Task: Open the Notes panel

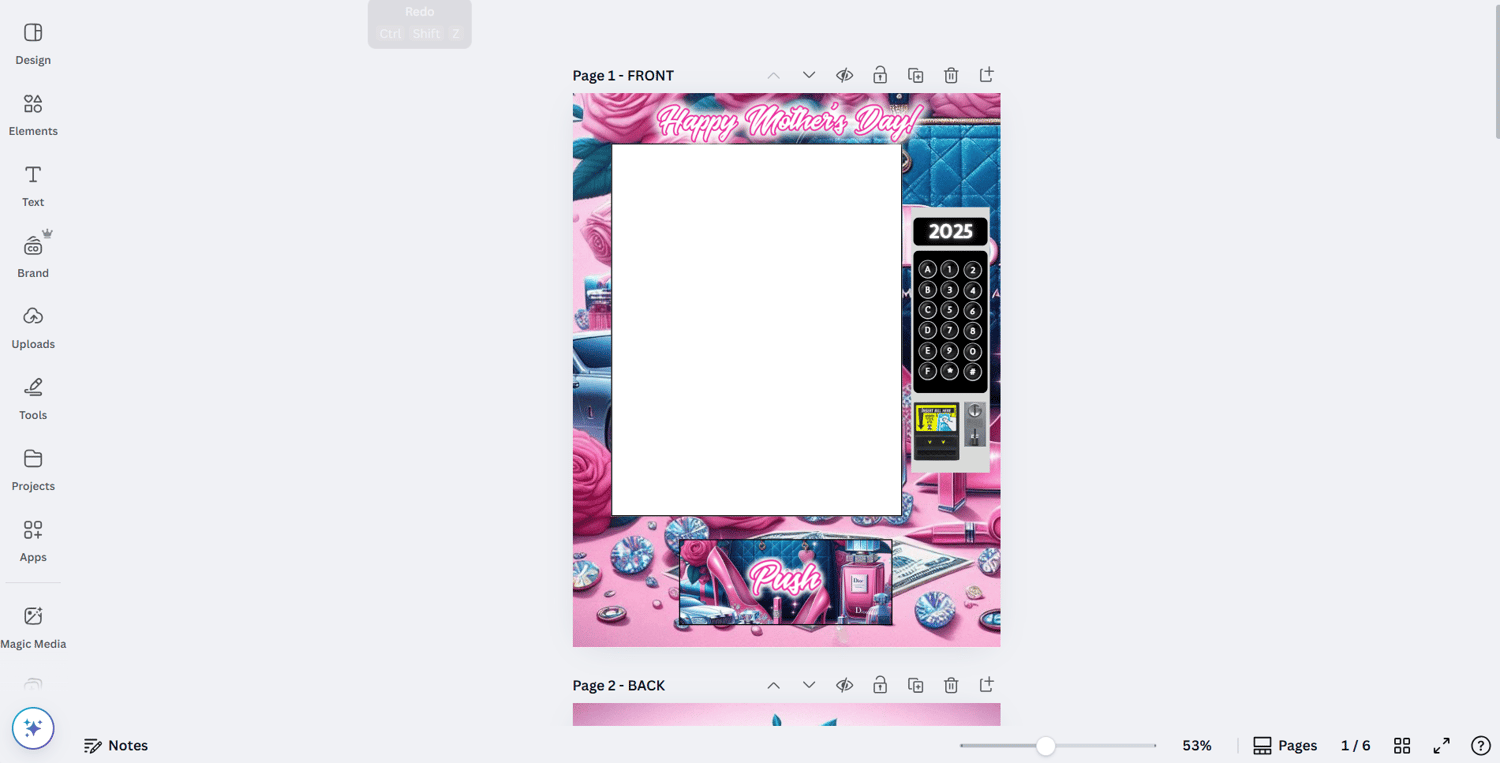Action: point(116,745)
